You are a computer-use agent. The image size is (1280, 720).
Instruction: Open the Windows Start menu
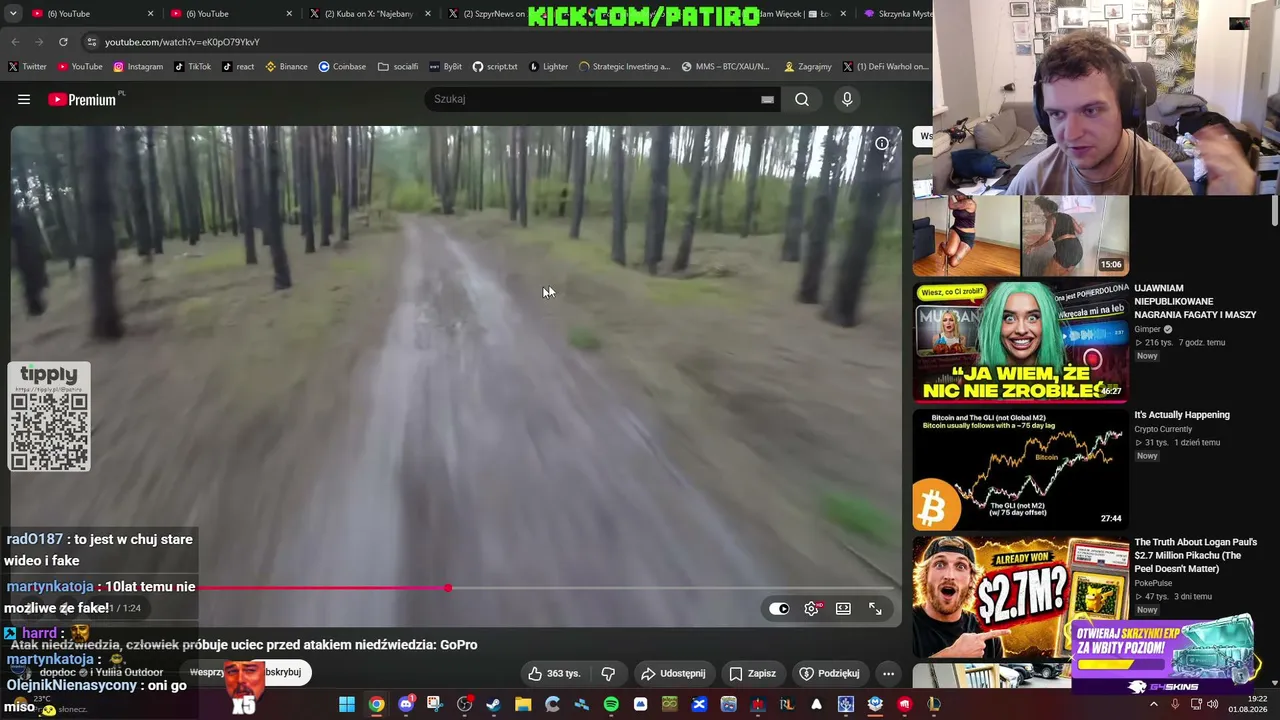(x=346, y=704)
